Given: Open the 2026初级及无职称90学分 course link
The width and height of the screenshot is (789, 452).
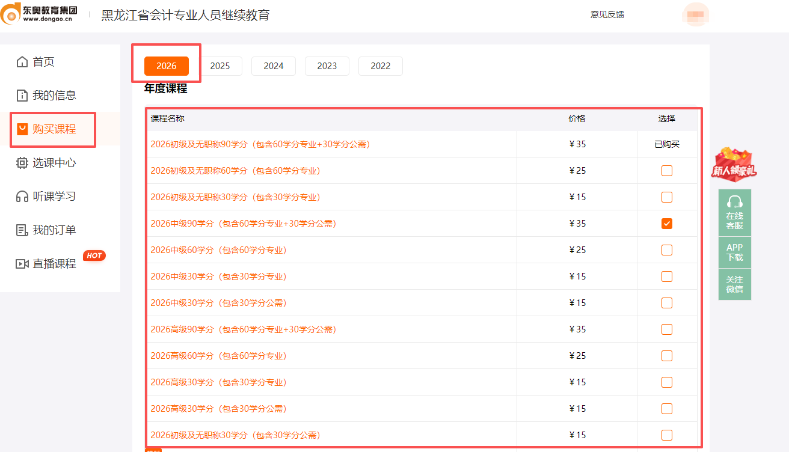Looking at the screenshot, I should click(260, 144).
